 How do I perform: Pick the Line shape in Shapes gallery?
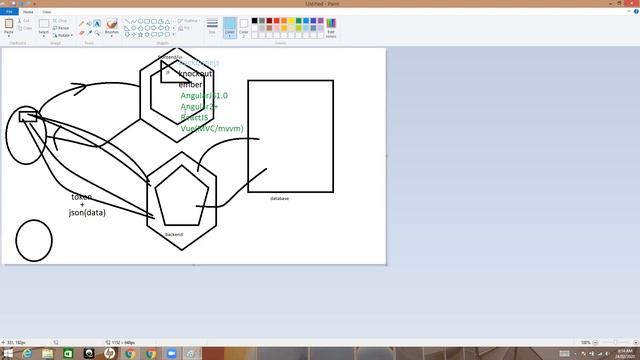click(x=127, y=21)
